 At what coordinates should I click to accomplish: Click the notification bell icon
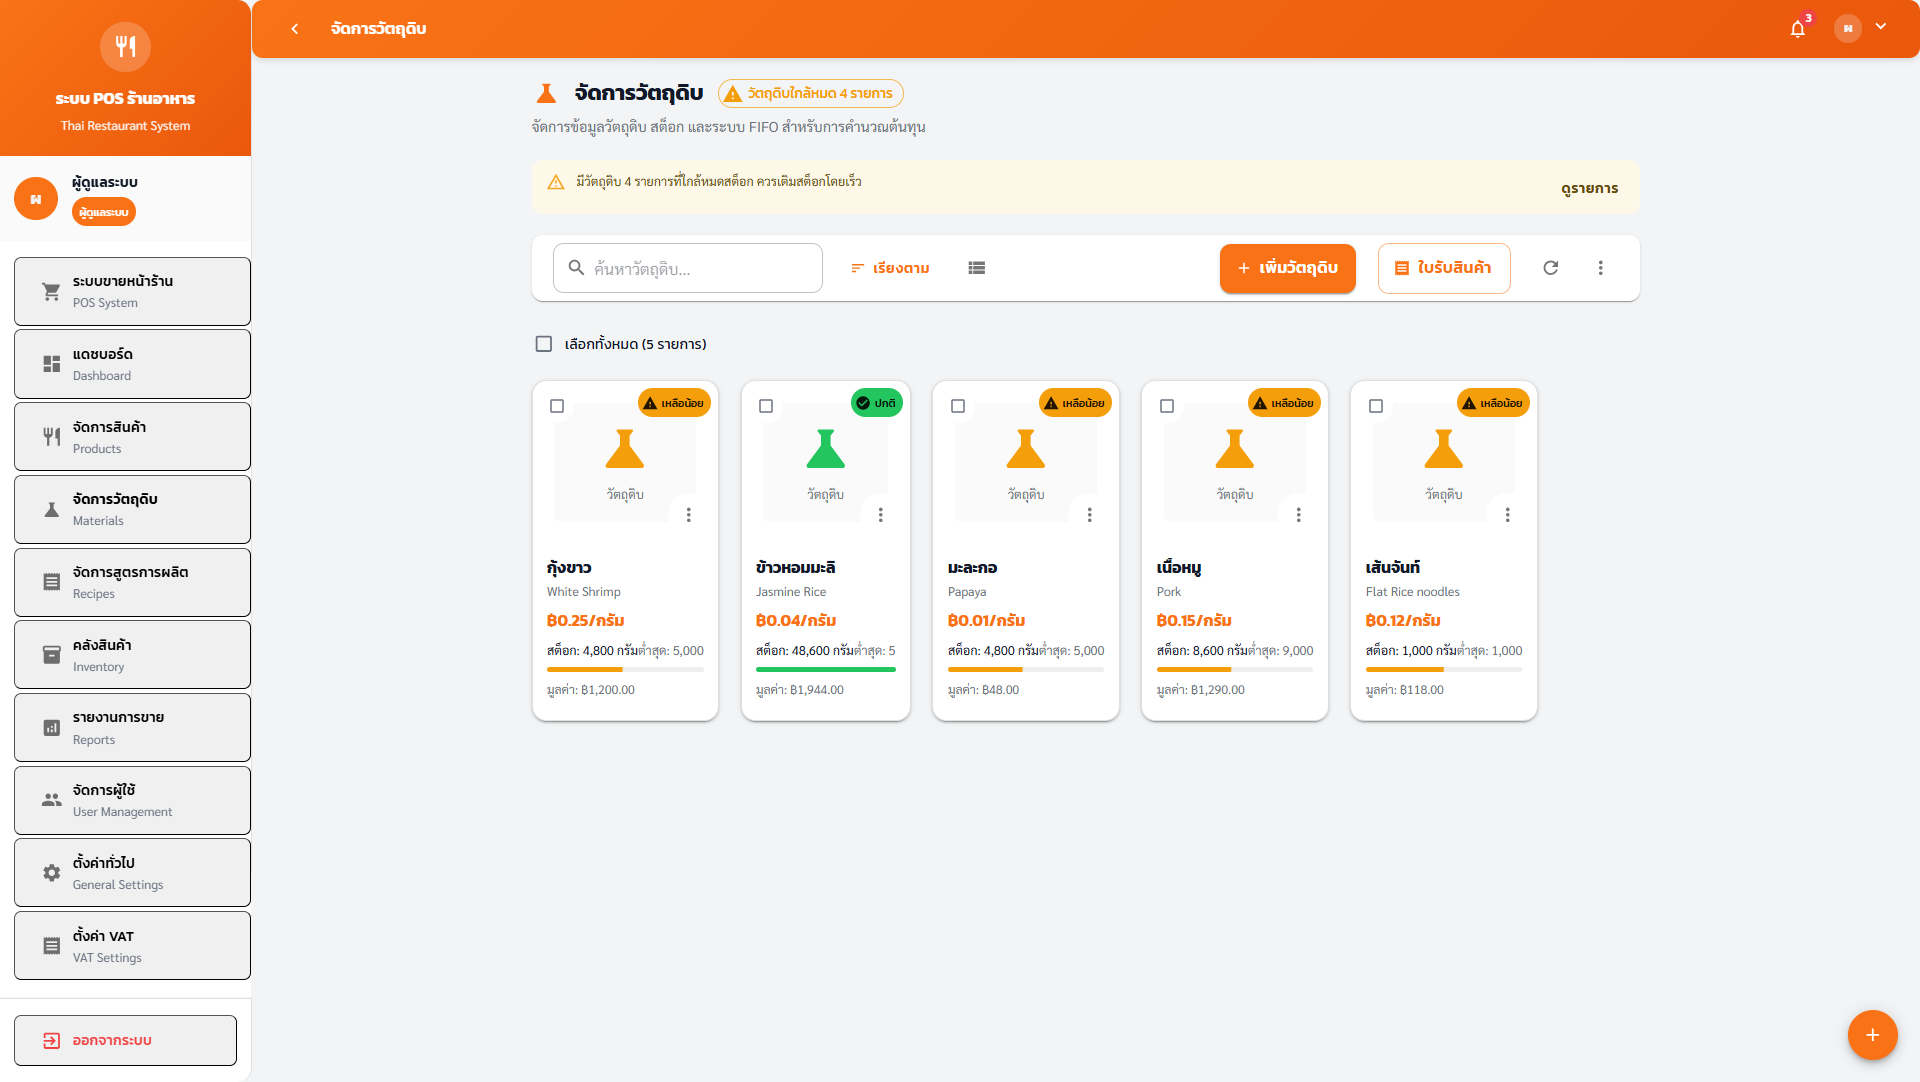click(1797, 29)
